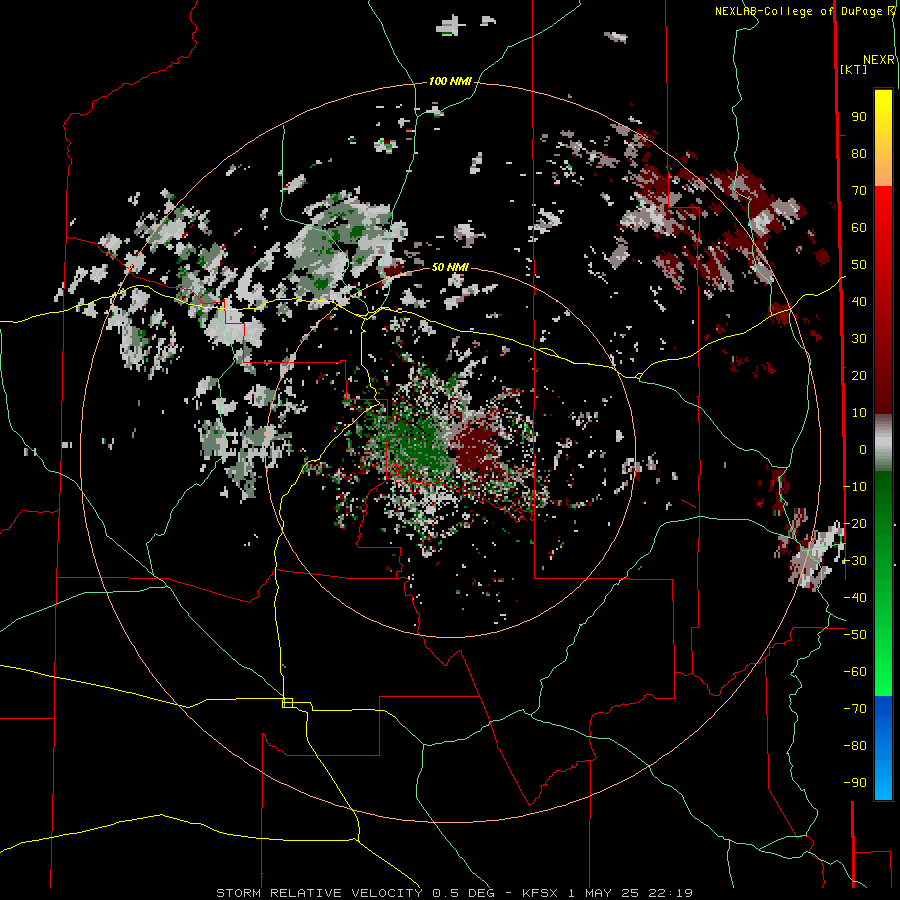The height and width of the screenshot is (900, 900).
Task: Click the 50 value on the velocity scale
Action: pos(859,265)
